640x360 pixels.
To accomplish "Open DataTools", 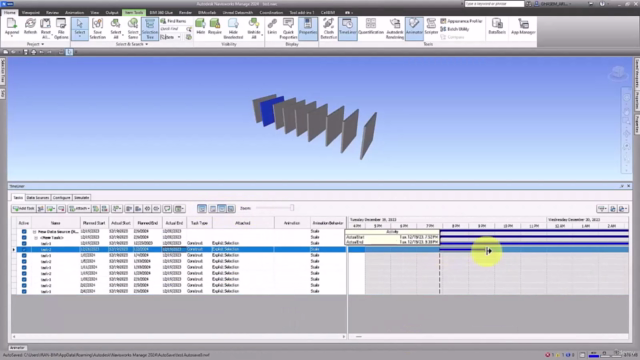I will pyautogui.click(x=497, y=27).
